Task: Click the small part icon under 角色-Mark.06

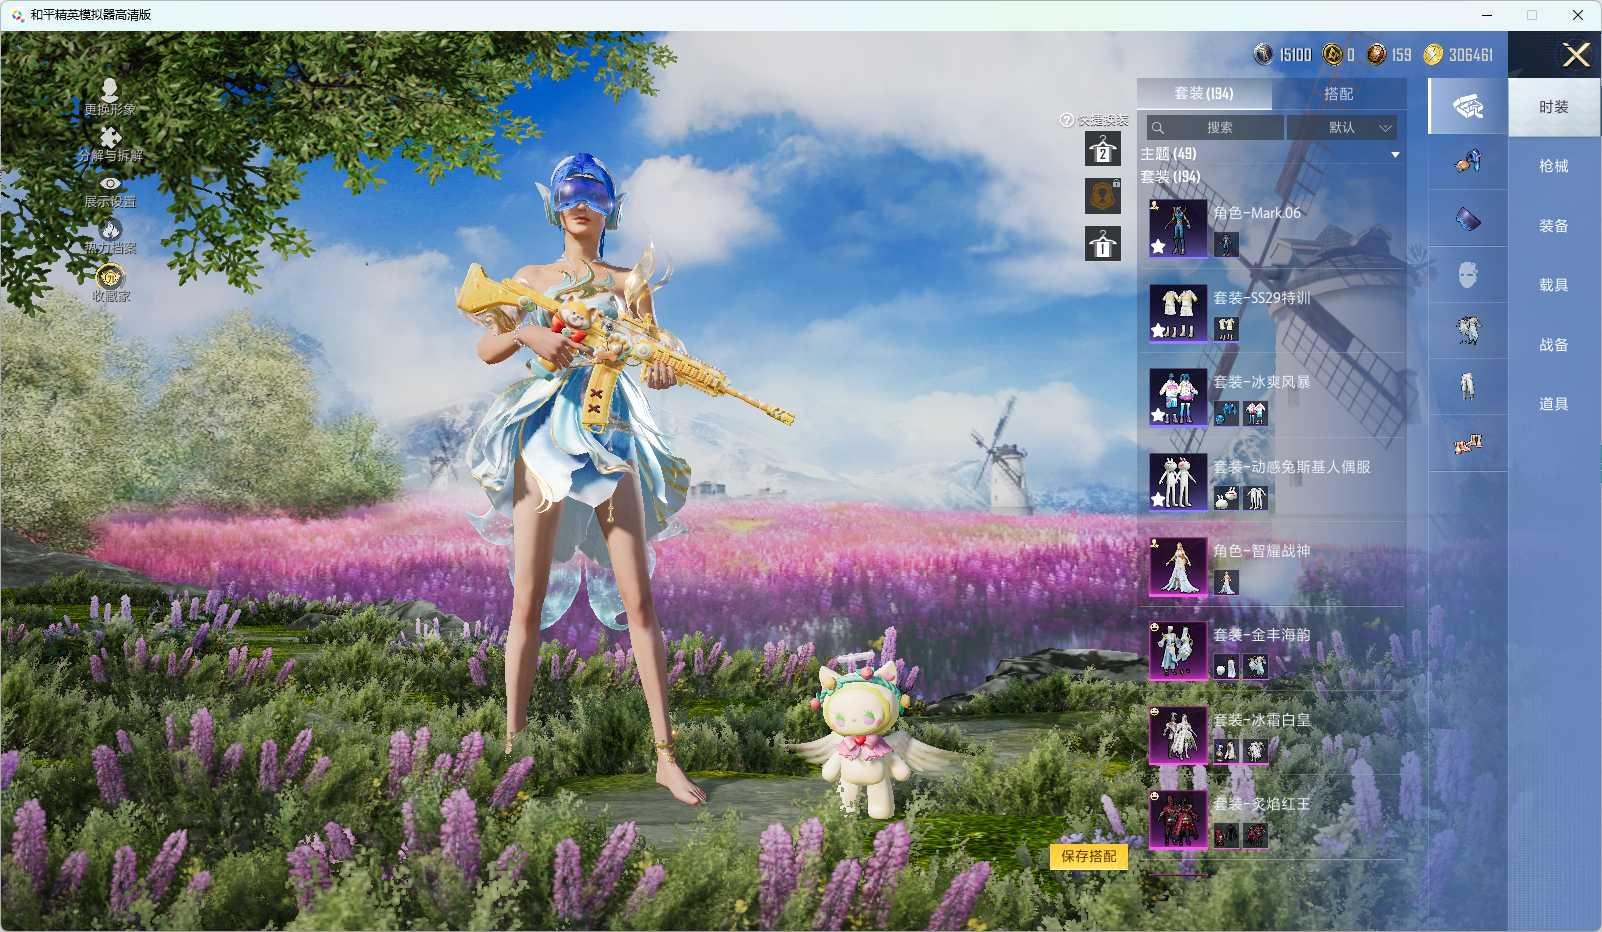Action: click(x=1226, y=244)
